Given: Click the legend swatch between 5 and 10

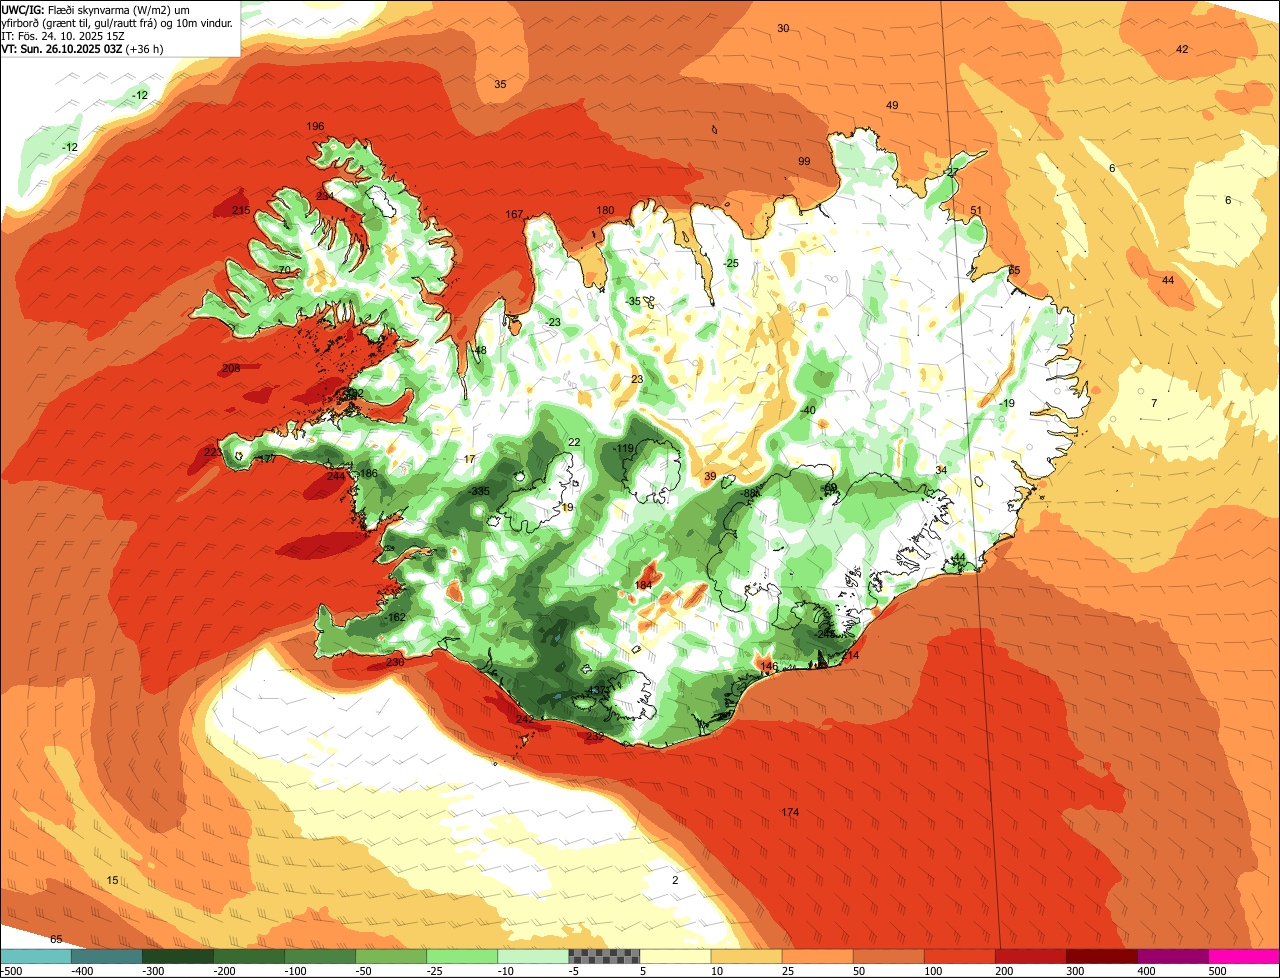Looking at the screenshot, I should [x=675, y=956].
